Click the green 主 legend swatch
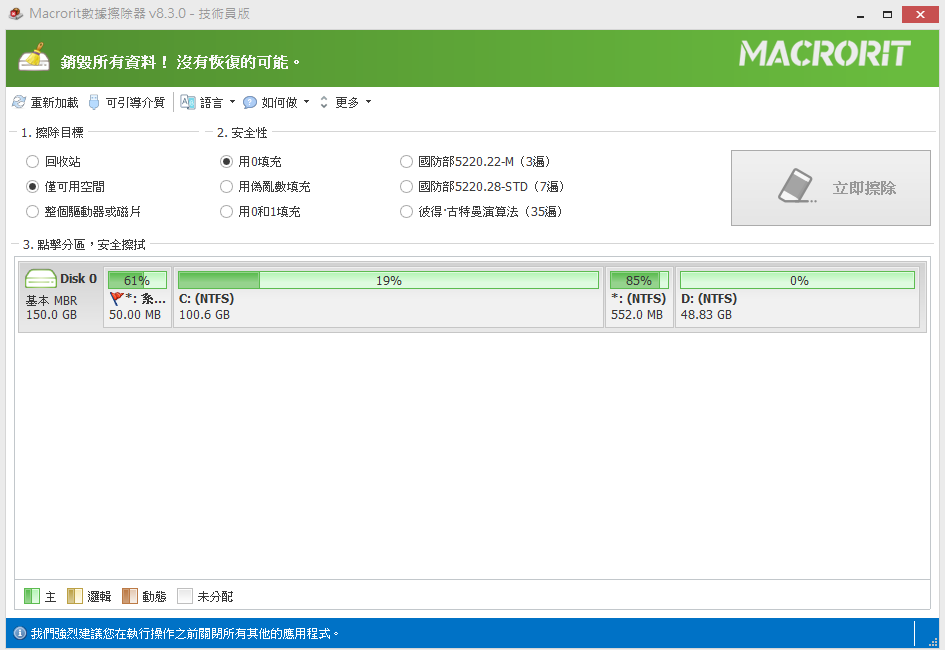 click(x=32, y=596)
